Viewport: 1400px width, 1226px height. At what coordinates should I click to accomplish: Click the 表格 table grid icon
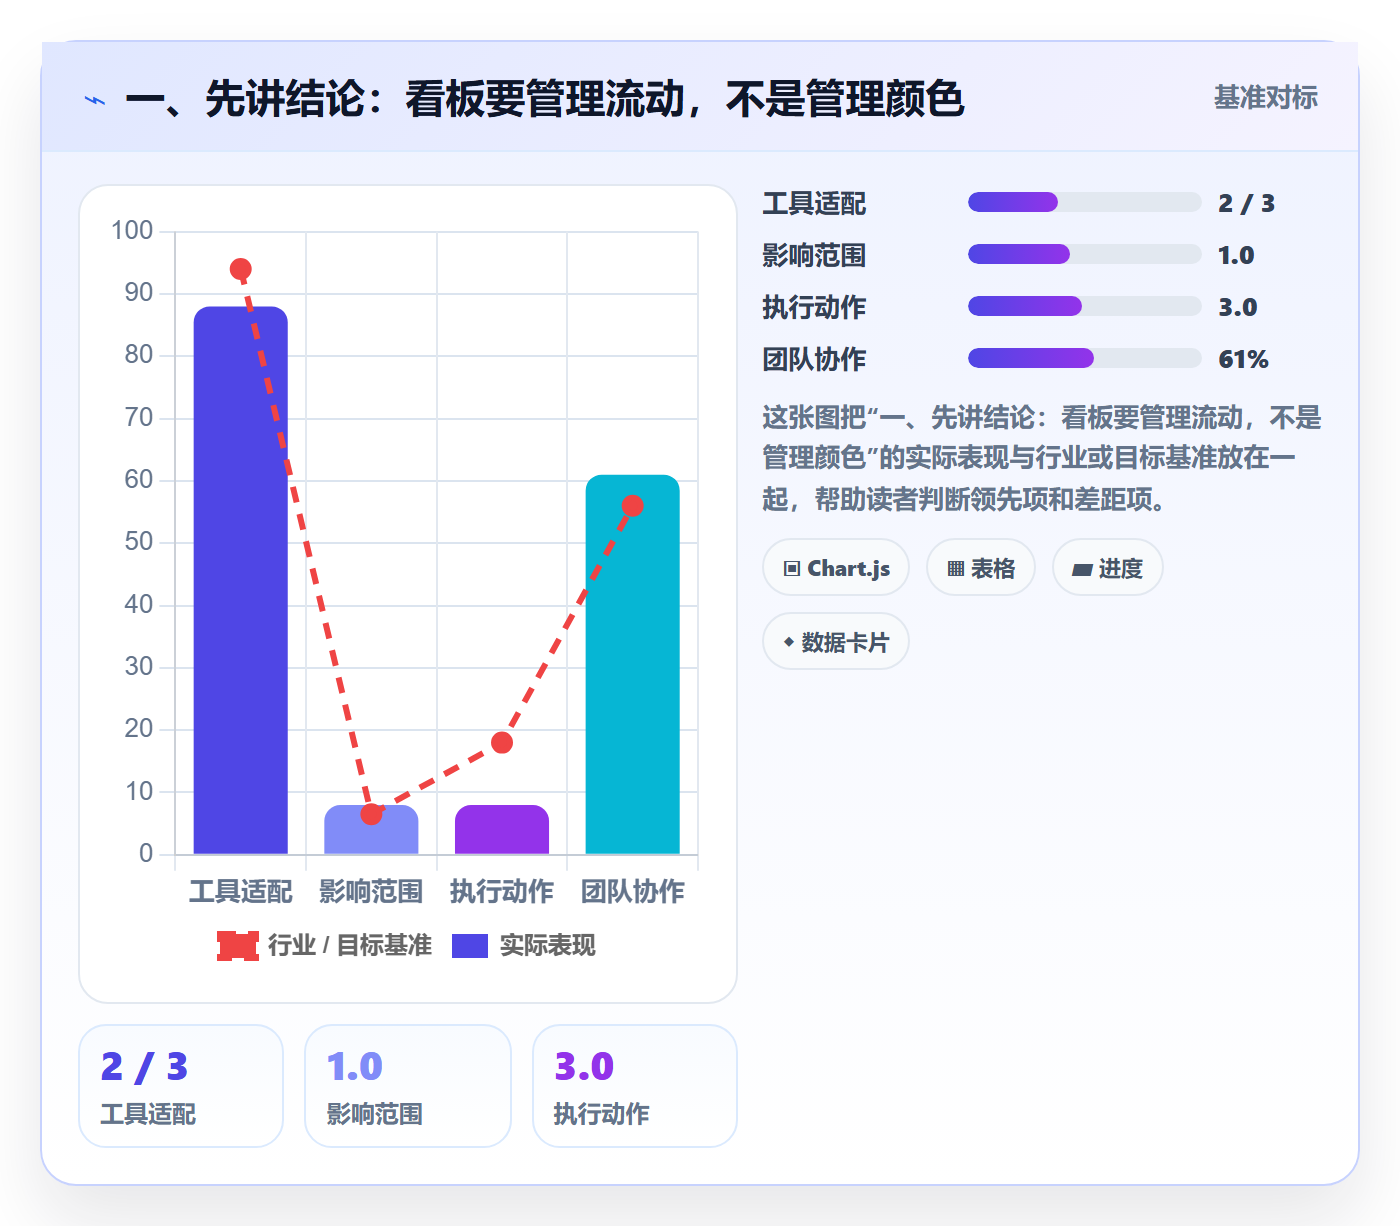pos(956,569)
